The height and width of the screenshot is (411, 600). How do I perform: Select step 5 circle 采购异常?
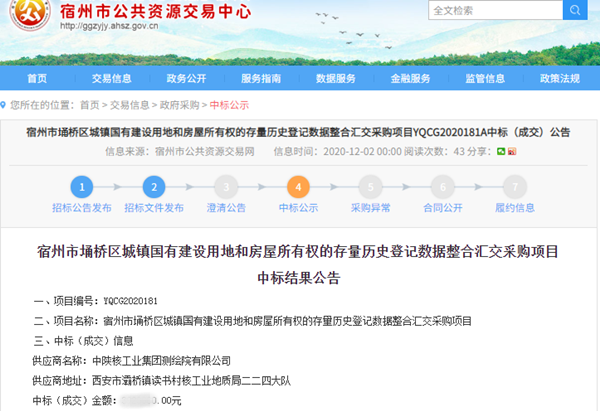point(369,186)
